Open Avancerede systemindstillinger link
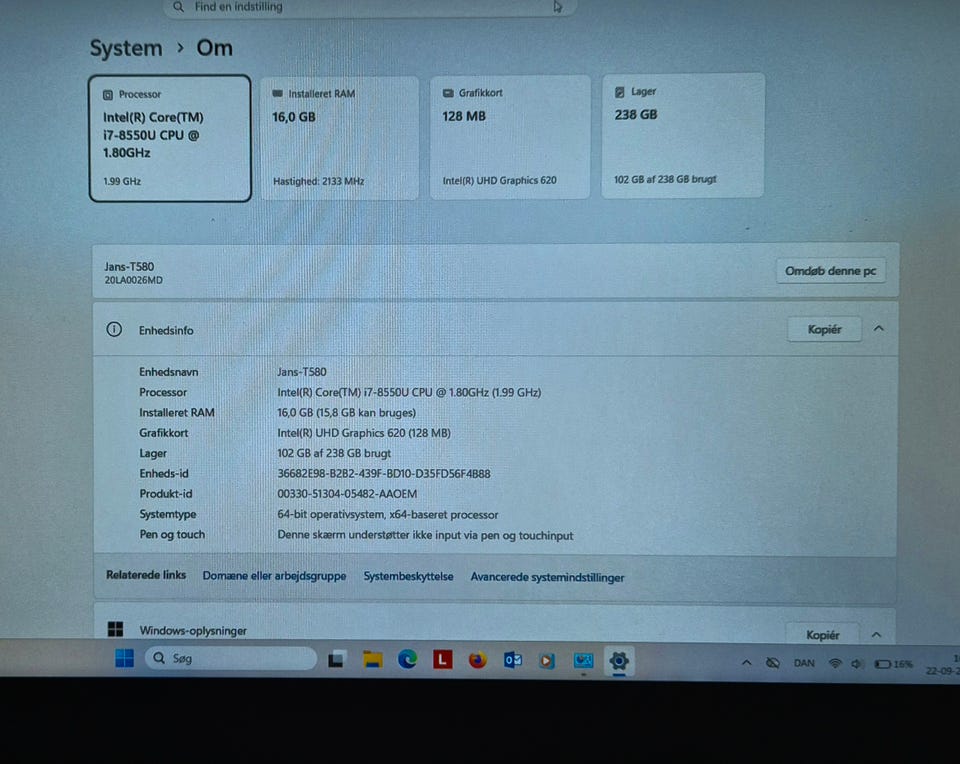The image size is (960, 764). (547, 577)
